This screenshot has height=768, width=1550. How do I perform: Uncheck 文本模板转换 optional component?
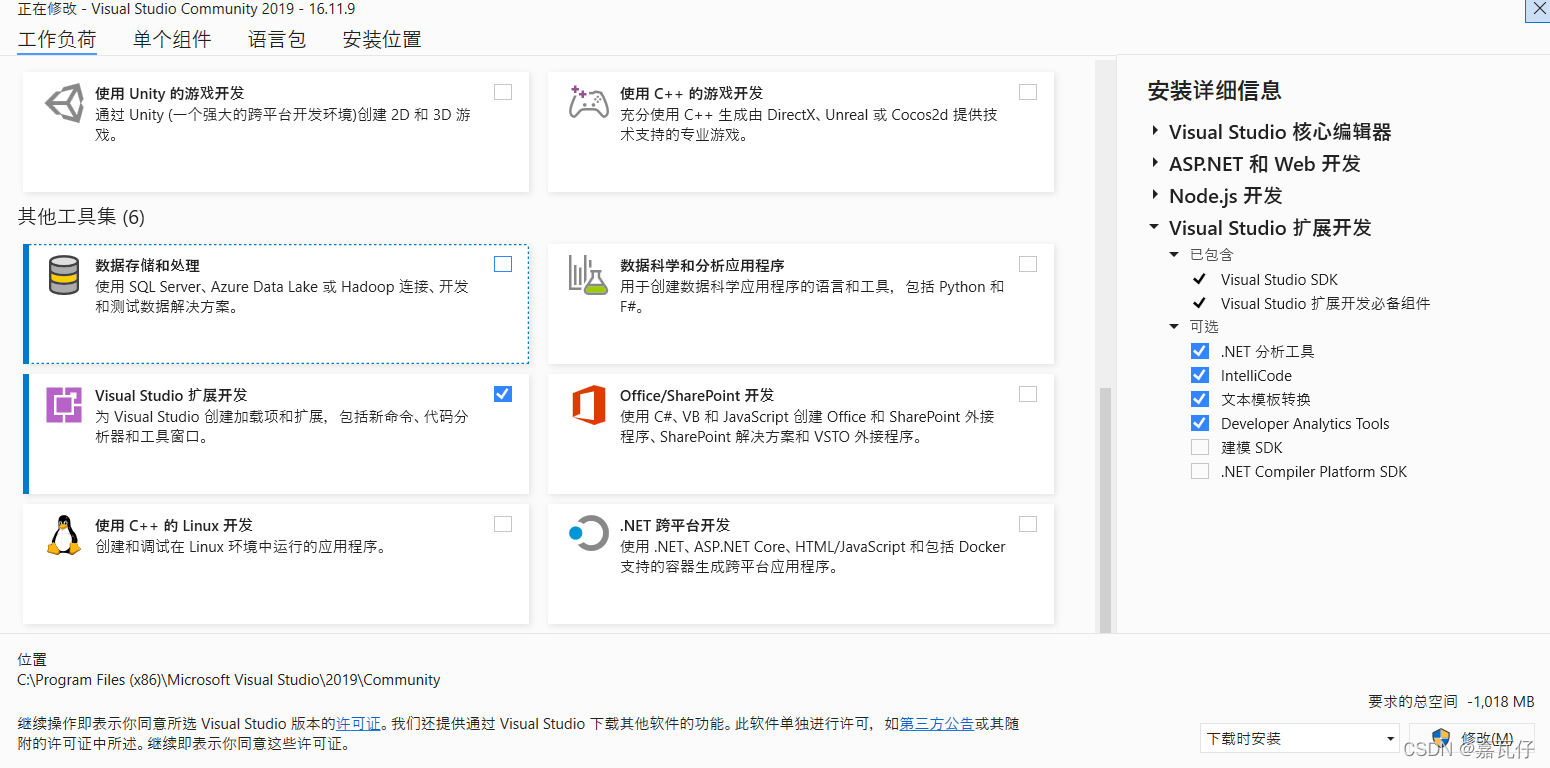(x=1200, y=399)
